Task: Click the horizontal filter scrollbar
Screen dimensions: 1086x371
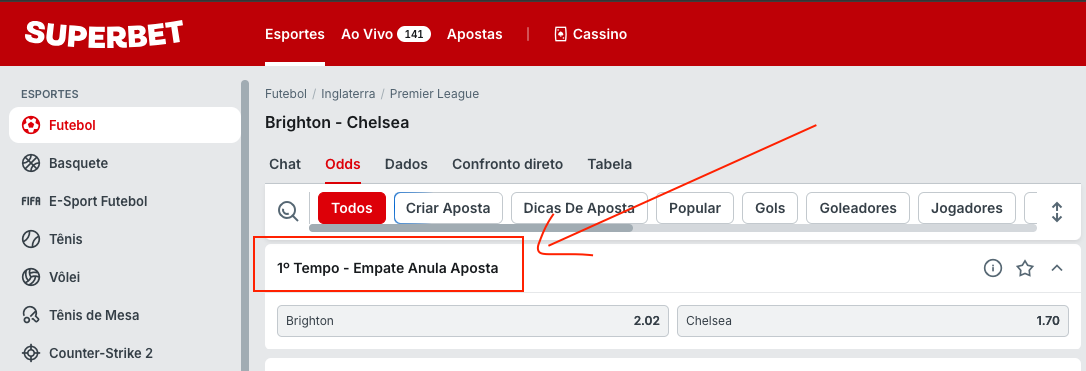Action: 471,228
